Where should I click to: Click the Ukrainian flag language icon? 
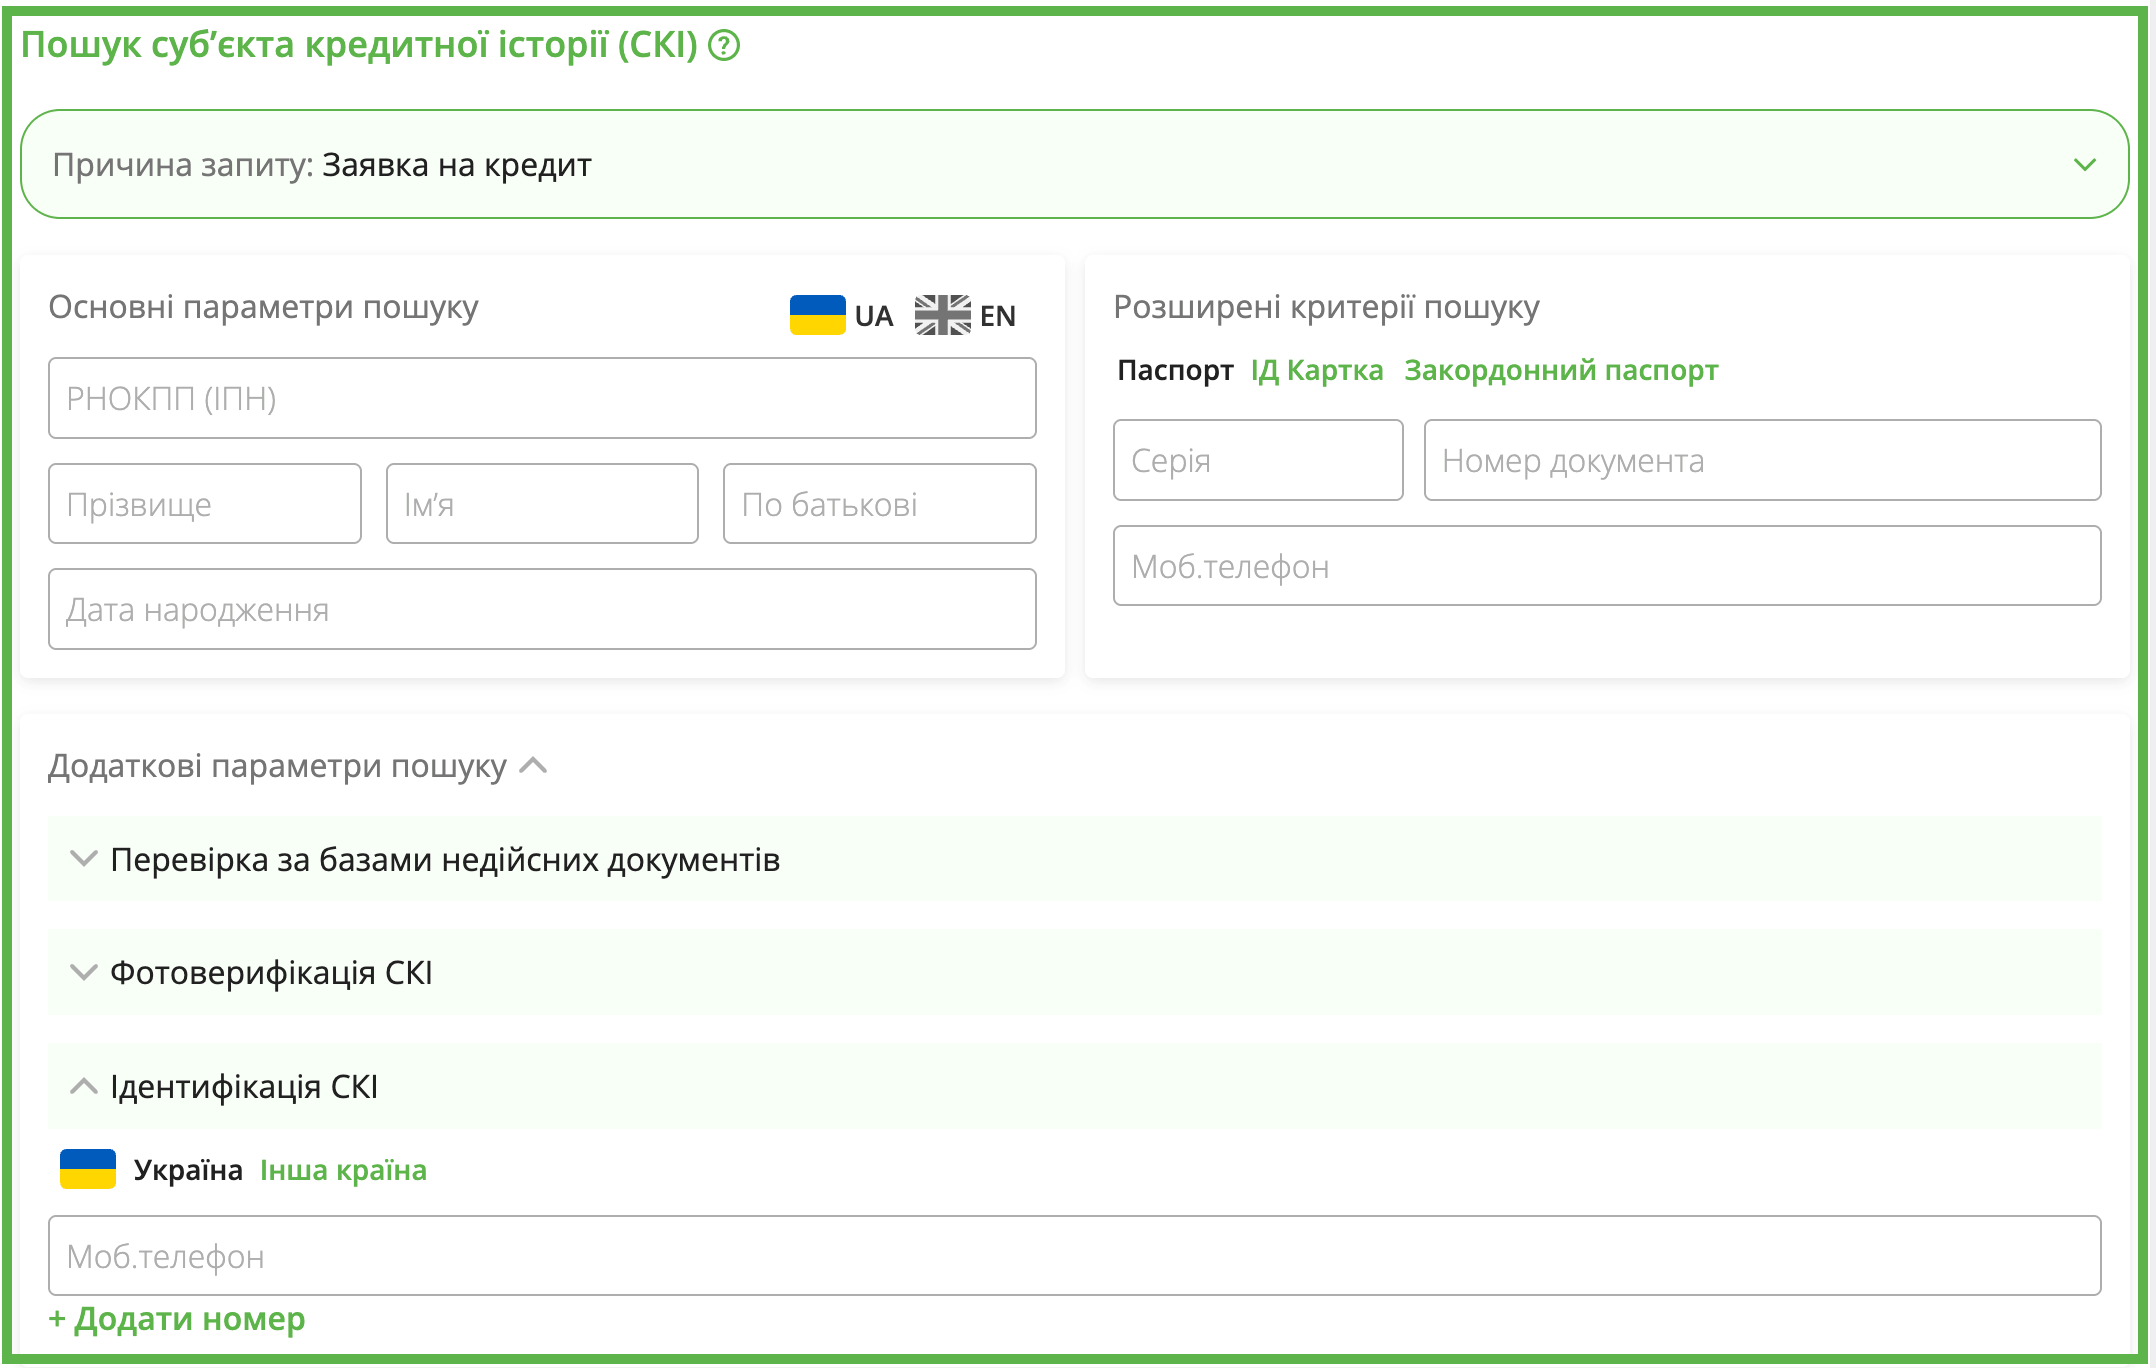point(817,315)
